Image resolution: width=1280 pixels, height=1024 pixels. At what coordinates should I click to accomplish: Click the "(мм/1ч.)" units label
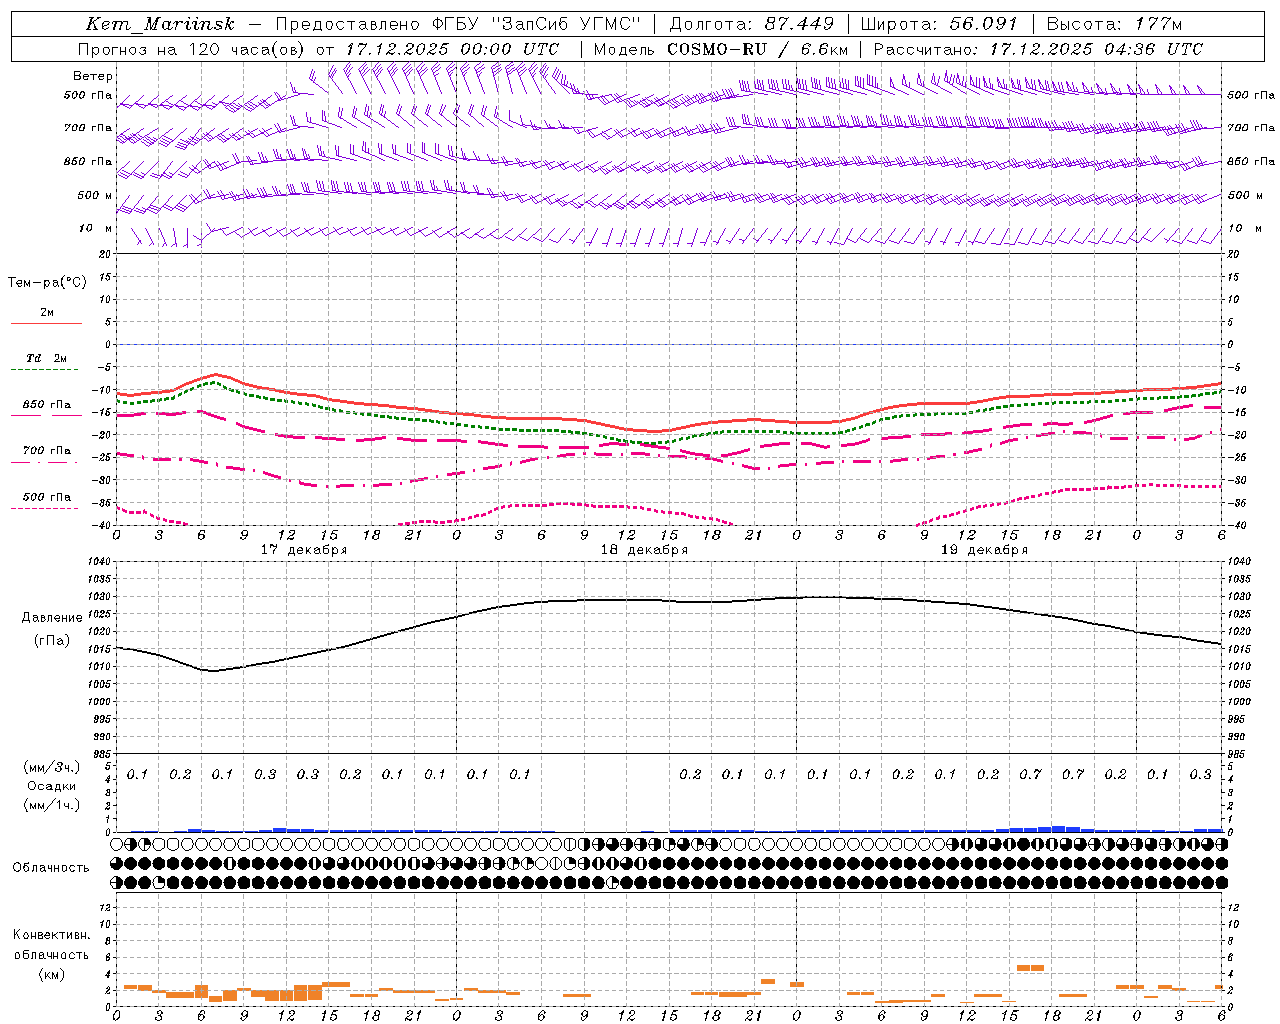(52, 805)
